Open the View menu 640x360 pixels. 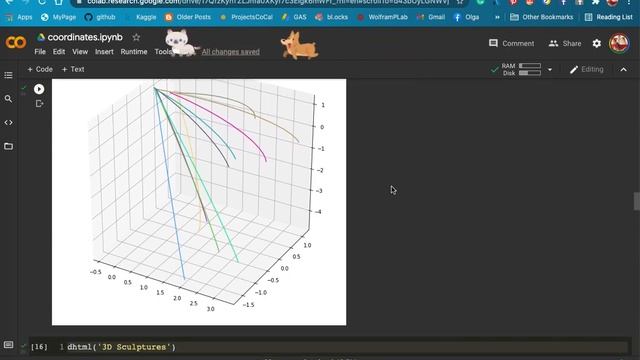click(x=80, y=52)
